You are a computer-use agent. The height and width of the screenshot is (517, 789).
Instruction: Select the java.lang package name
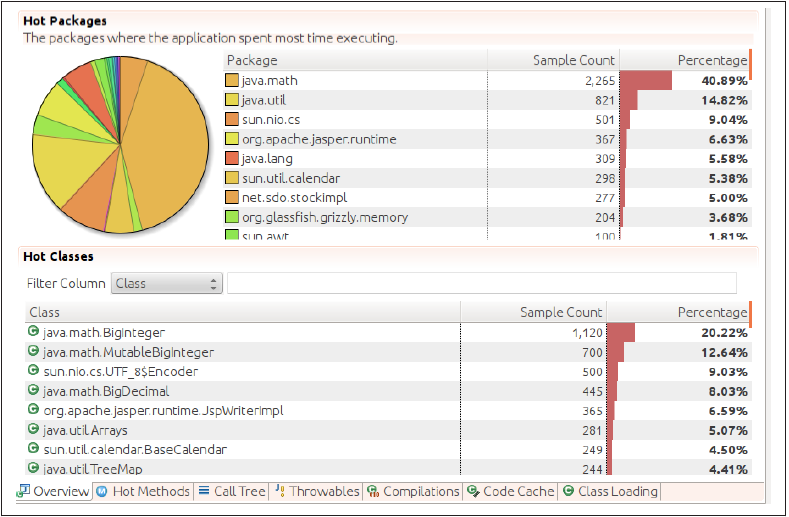[267, 159]
